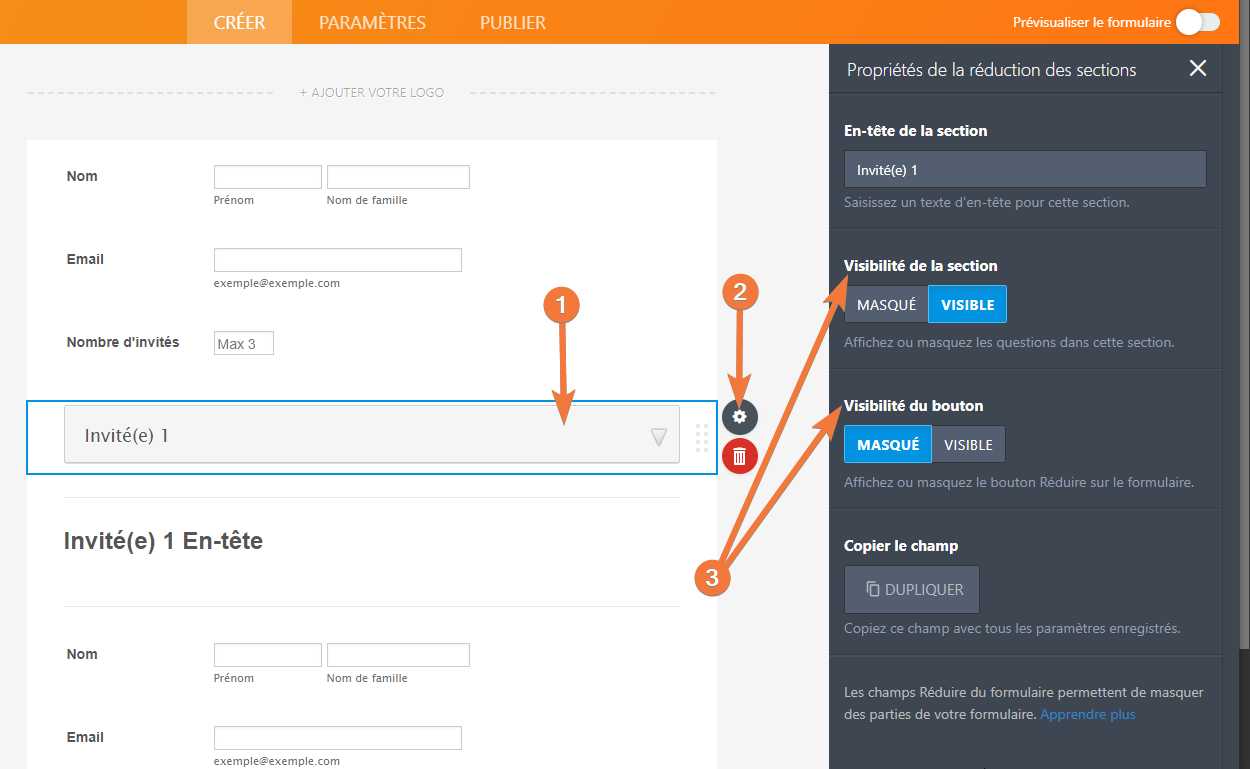The width and height of the screenshot is (1250, 769).
Task: Follow the Apprendre plus link
Action: (1088, 714)
